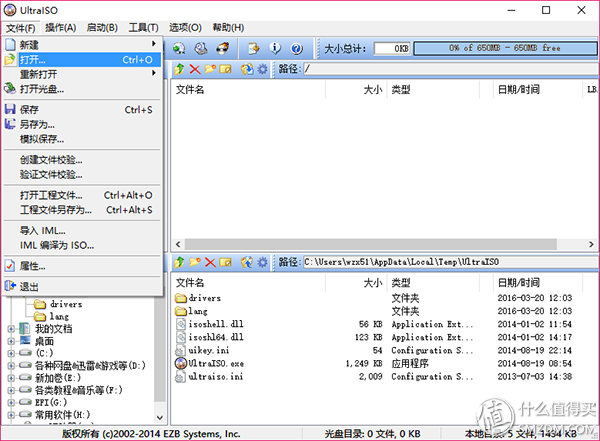This screenshot has width=600, height=441.
Task: Click the rename icon in the image pane toolbar
Action: [225, 69]
